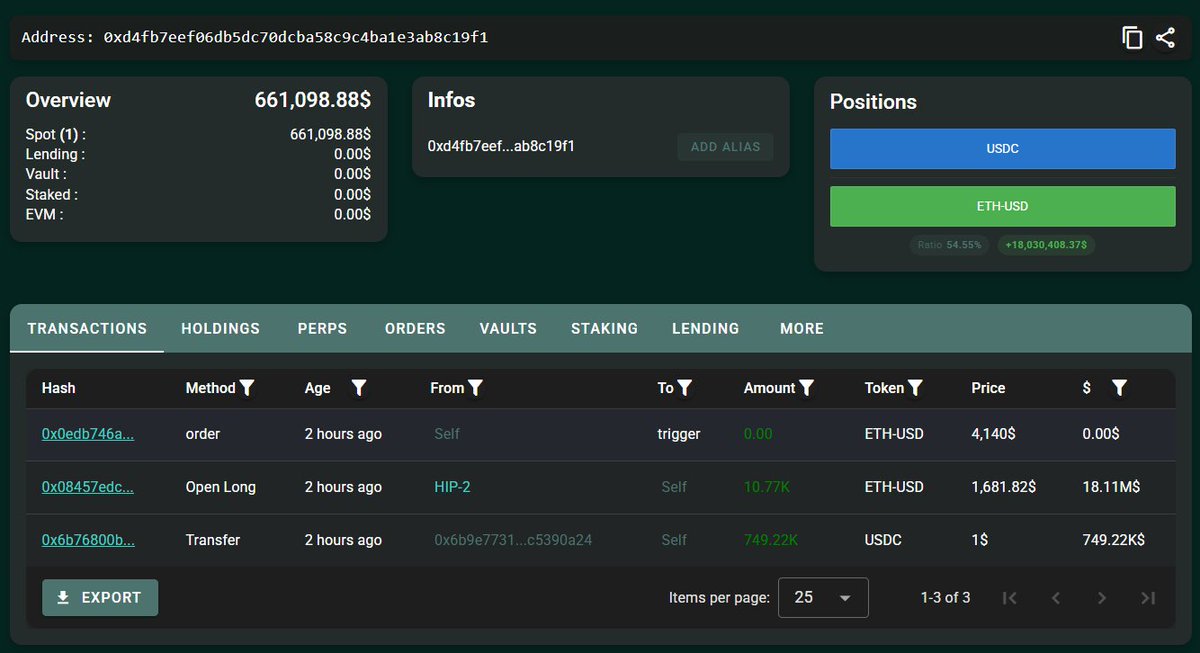1200x653 pixels.
Task: Click the Ratio 54.55% chip
Action: click(950, 245)
